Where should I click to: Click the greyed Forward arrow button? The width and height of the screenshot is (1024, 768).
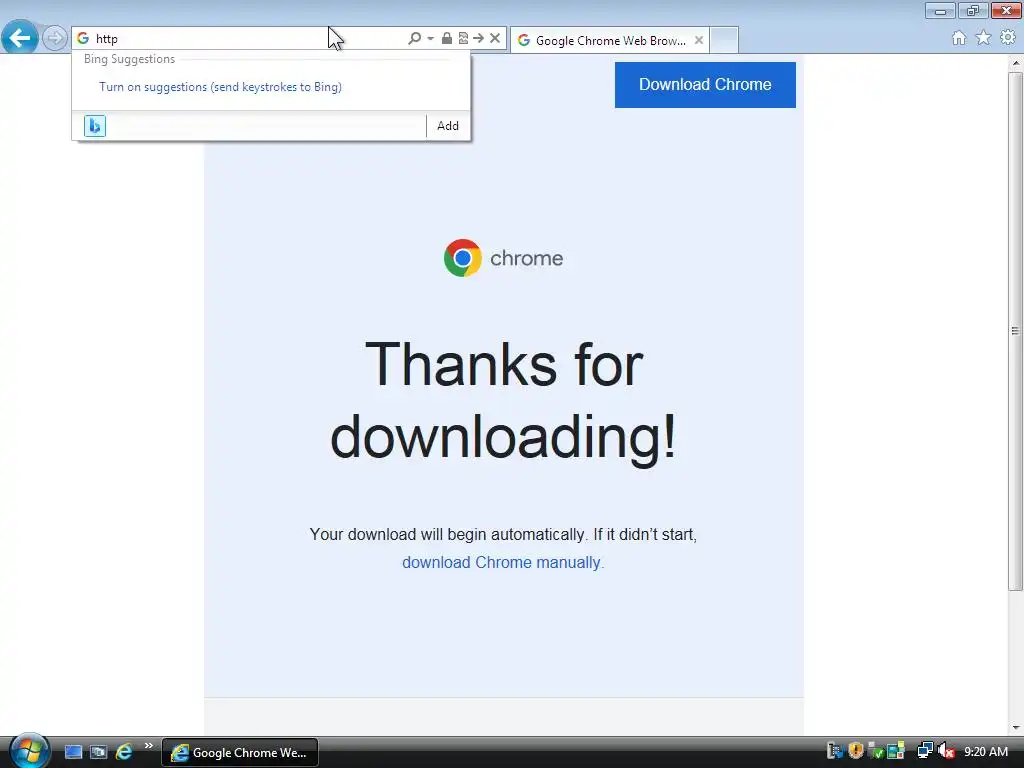55,38
